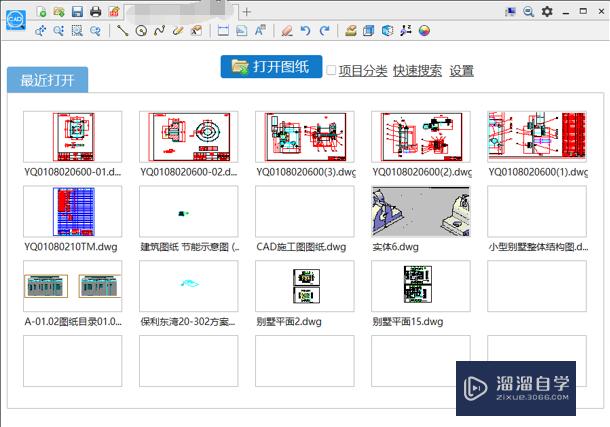610x427 pixels.
Task: Click file name 别墅平面15.dwg
Action: (x=407, y=322)
